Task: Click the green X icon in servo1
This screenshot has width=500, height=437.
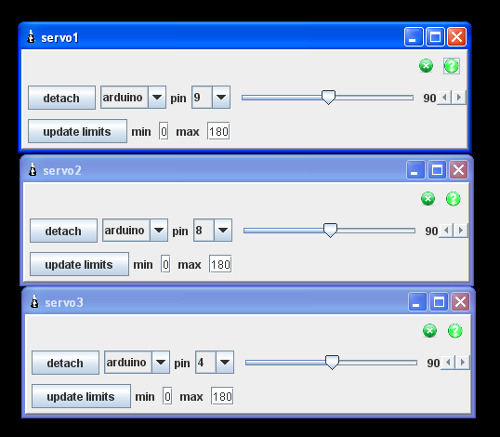Action: [426, 66]
